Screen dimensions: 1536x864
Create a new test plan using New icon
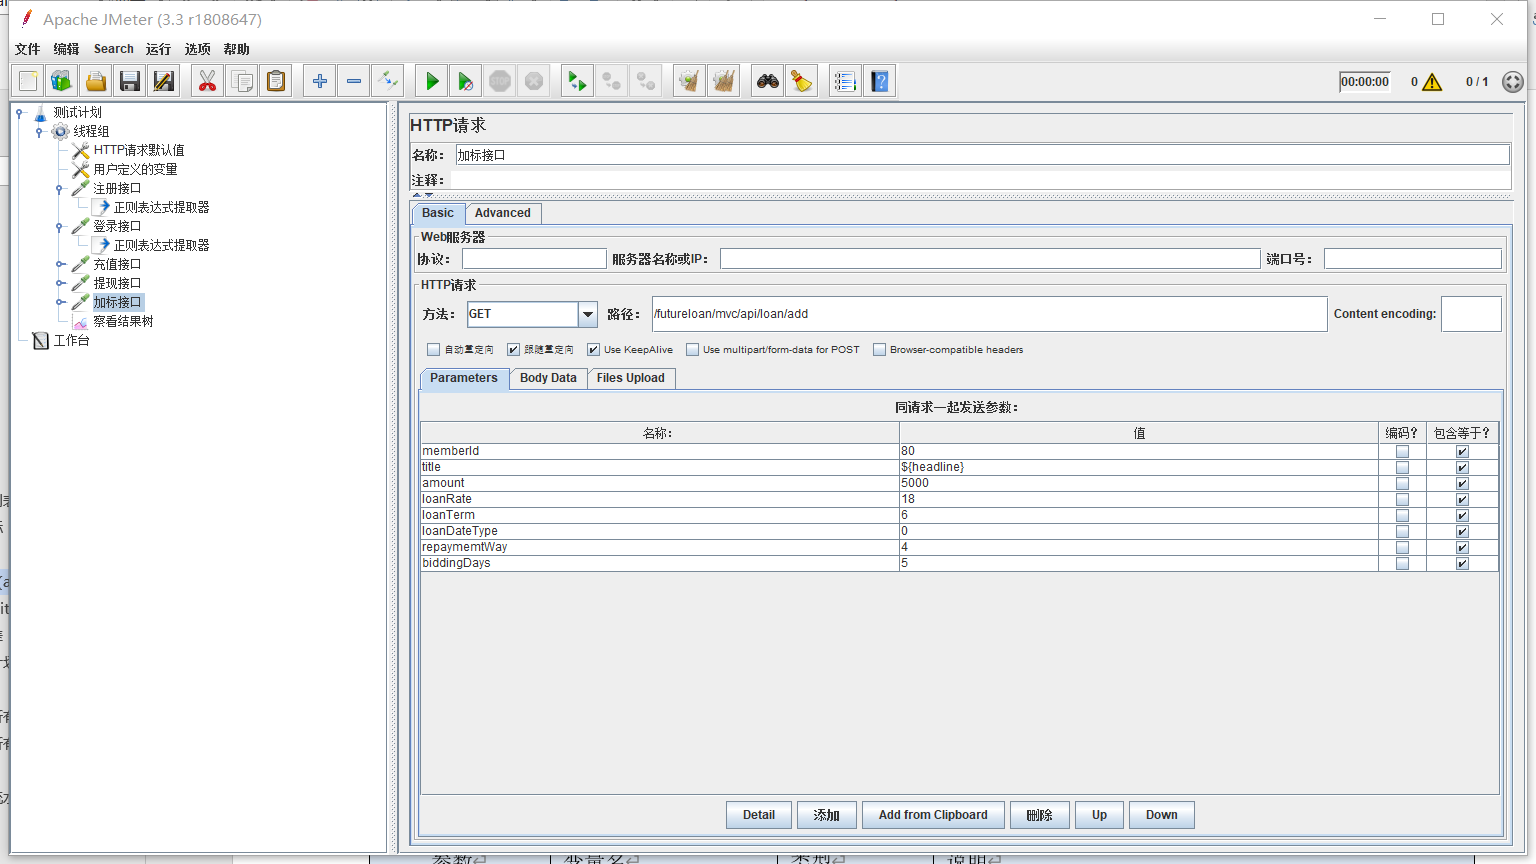tap(28, 81)
